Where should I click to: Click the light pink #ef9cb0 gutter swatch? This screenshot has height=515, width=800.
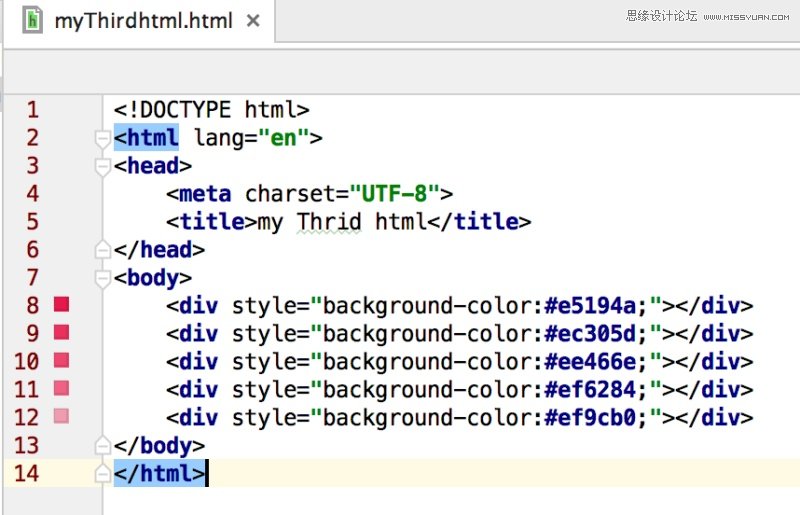[x=61, y=417]
